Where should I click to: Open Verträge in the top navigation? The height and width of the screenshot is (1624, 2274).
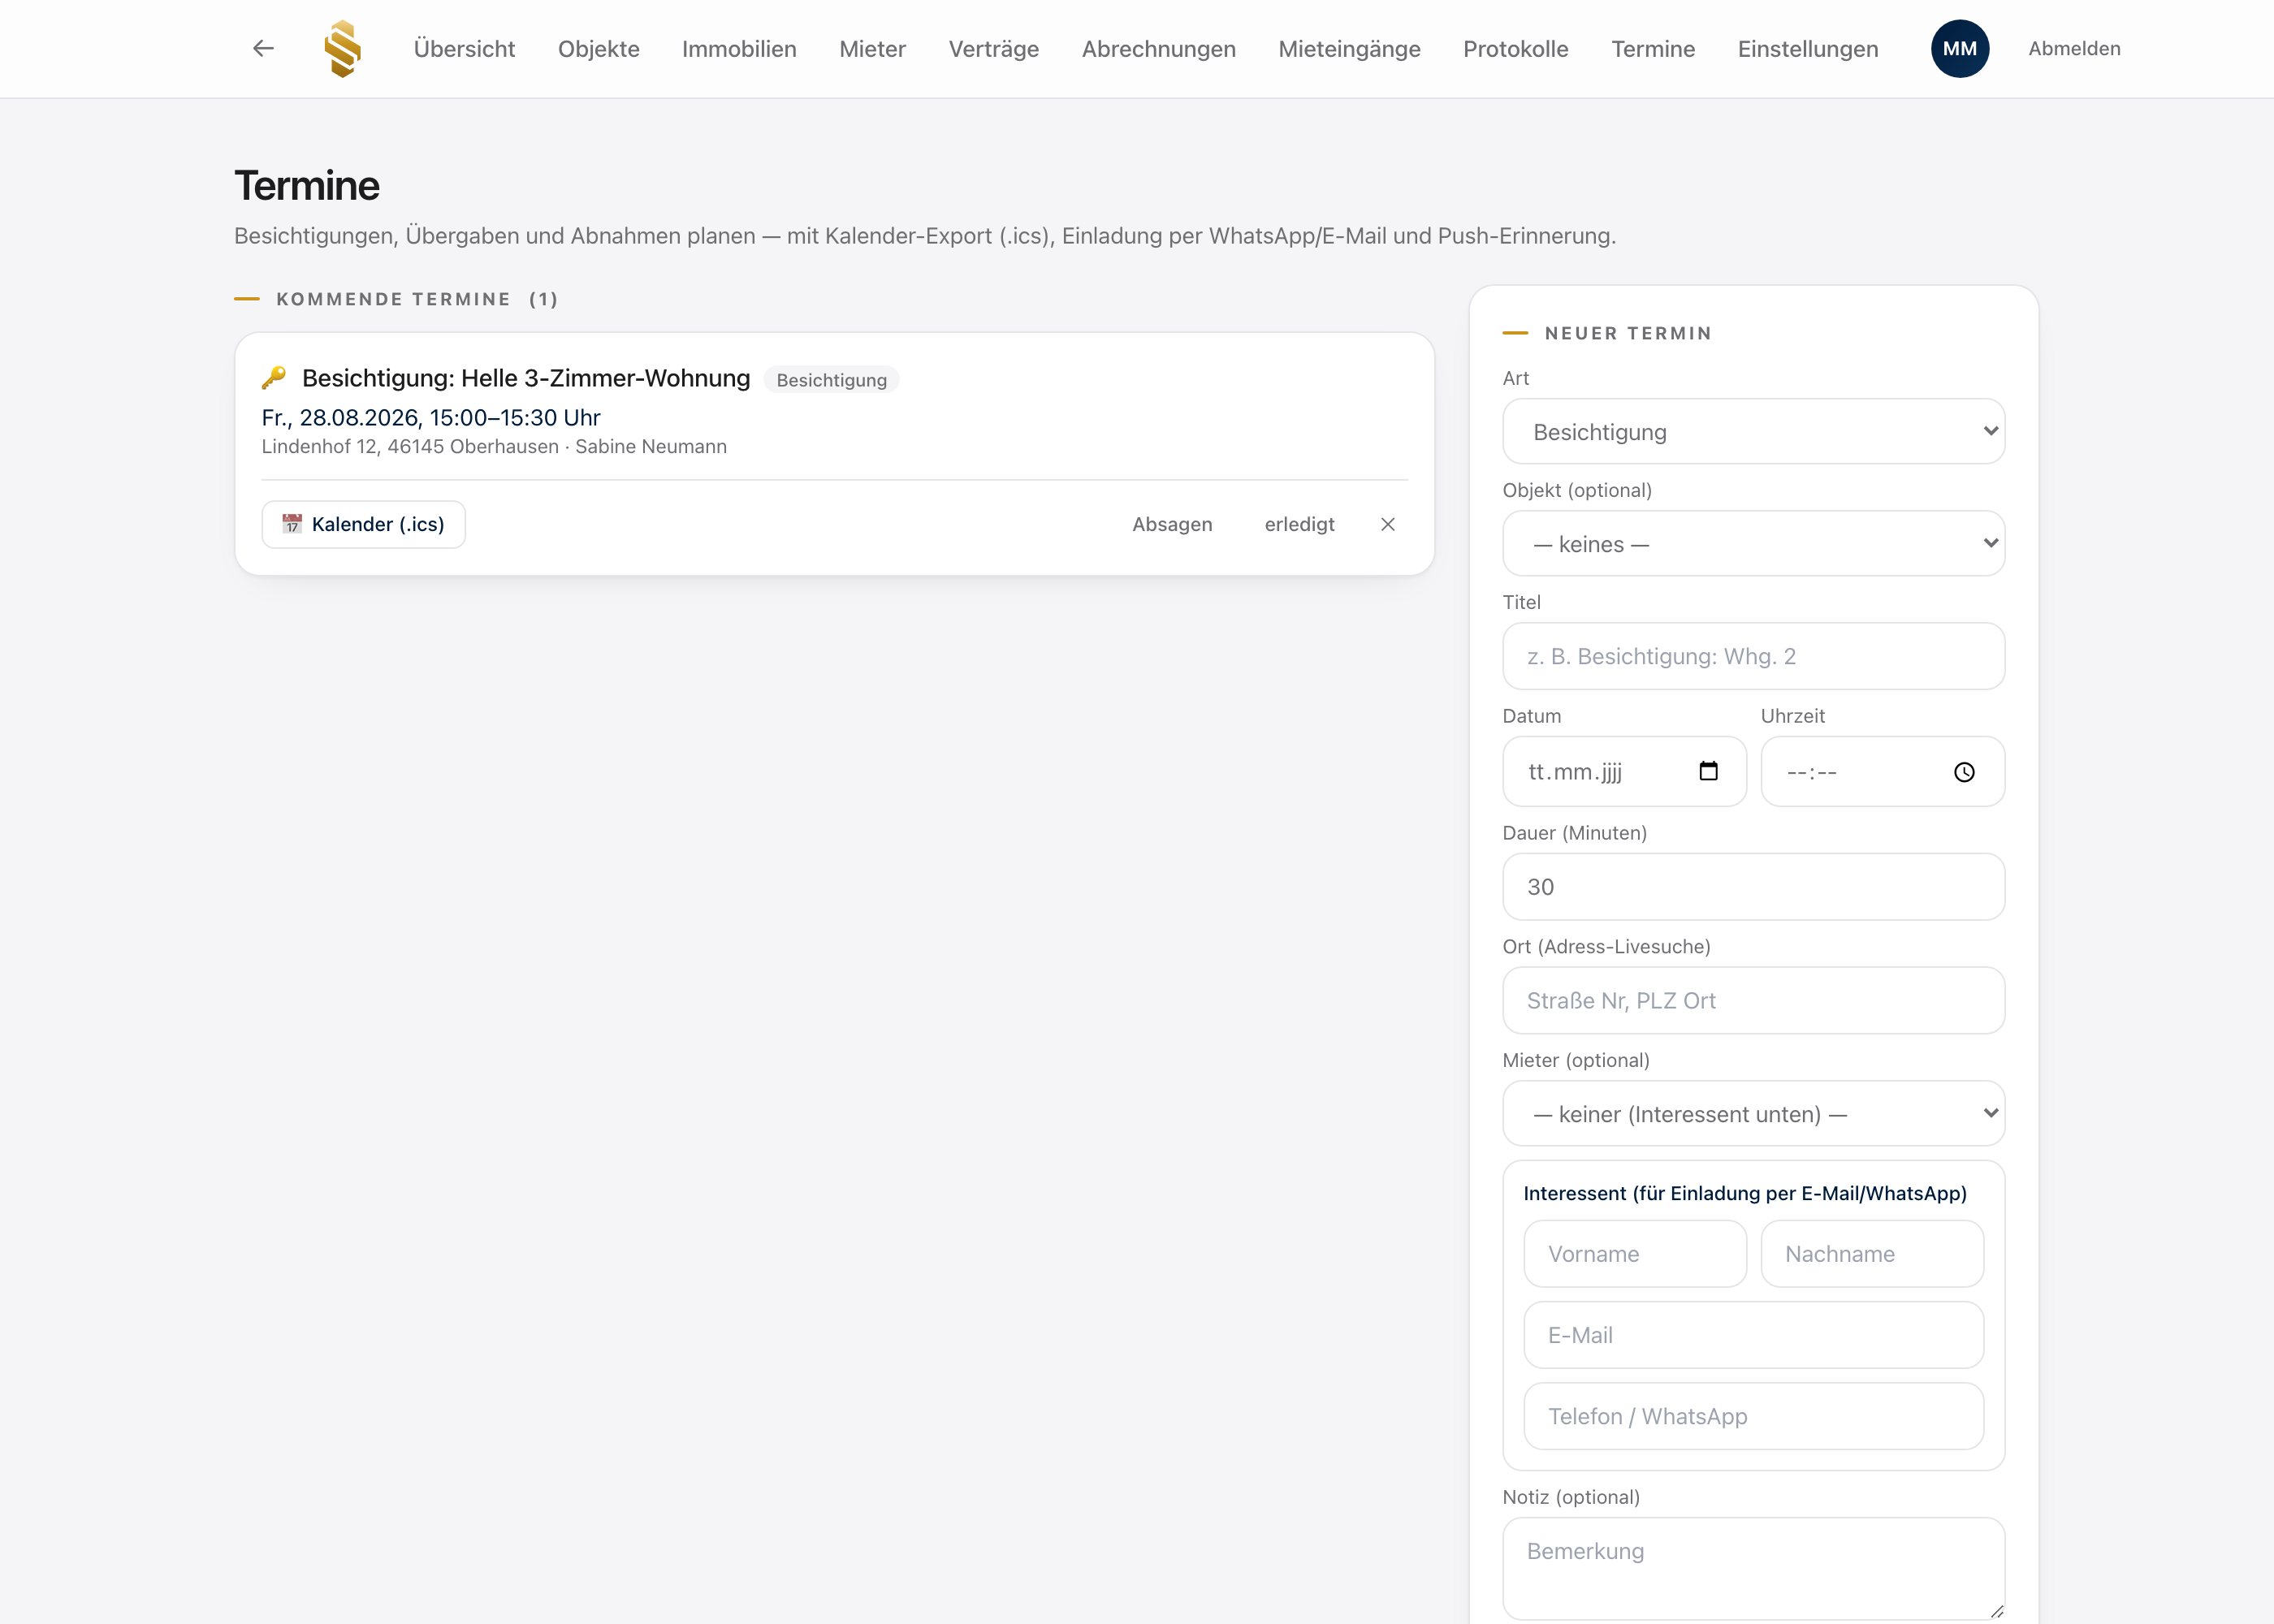[993, 48]
